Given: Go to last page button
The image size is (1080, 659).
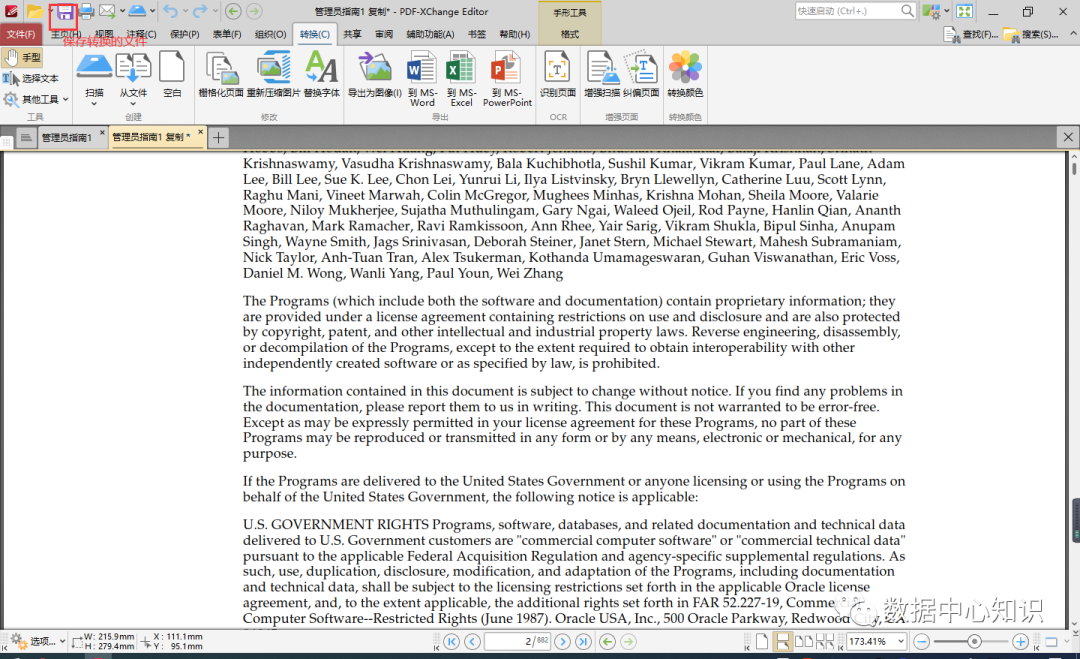Looking at the screenshot, I should tap(583, 642).
